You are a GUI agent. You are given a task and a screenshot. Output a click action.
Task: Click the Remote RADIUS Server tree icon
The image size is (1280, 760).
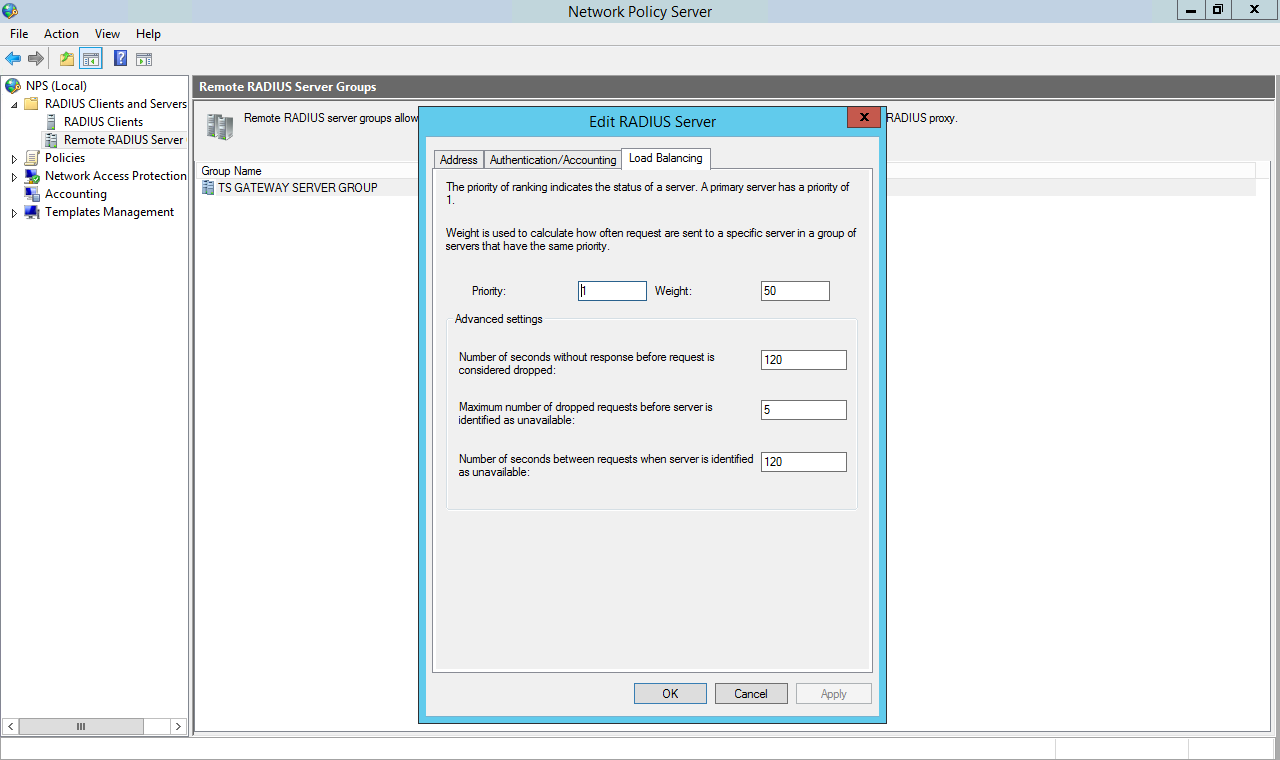51,140
